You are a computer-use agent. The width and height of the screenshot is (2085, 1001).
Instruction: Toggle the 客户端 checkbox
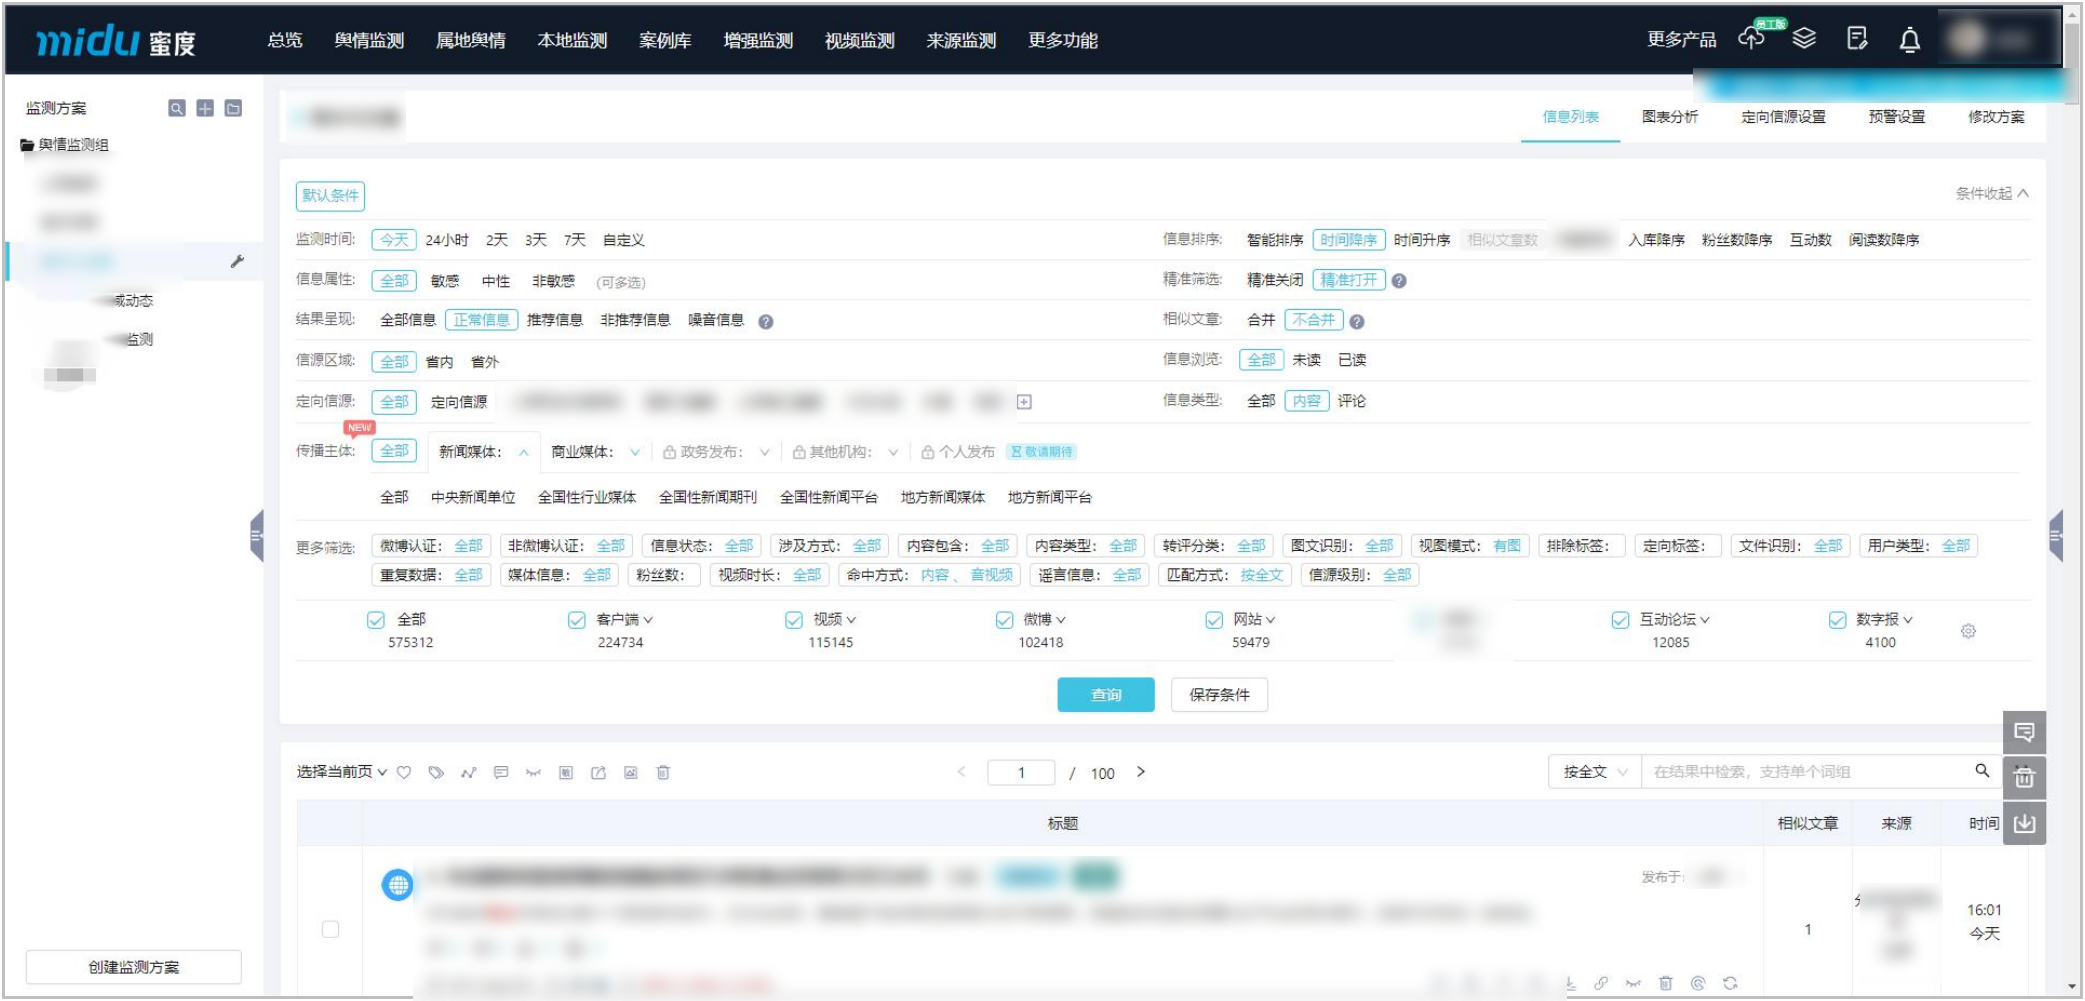point(576,620)
